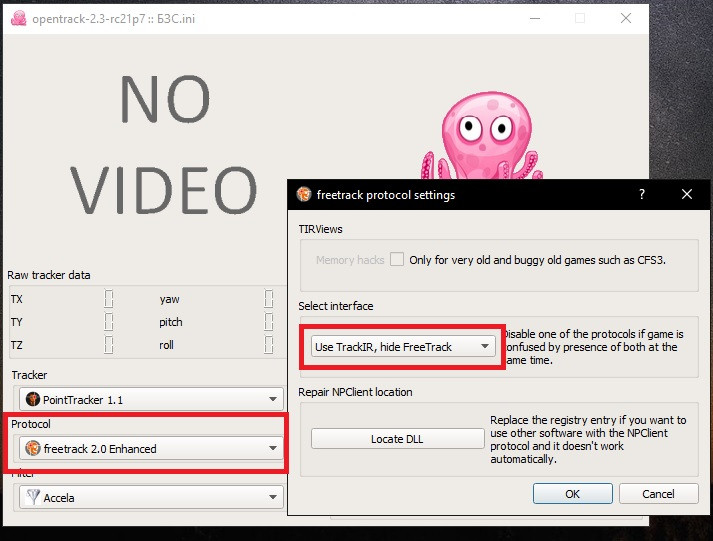Click the 'Replace the registry entry' description text
The height and width of the screenshot is (541, 713).
(588, 439)
